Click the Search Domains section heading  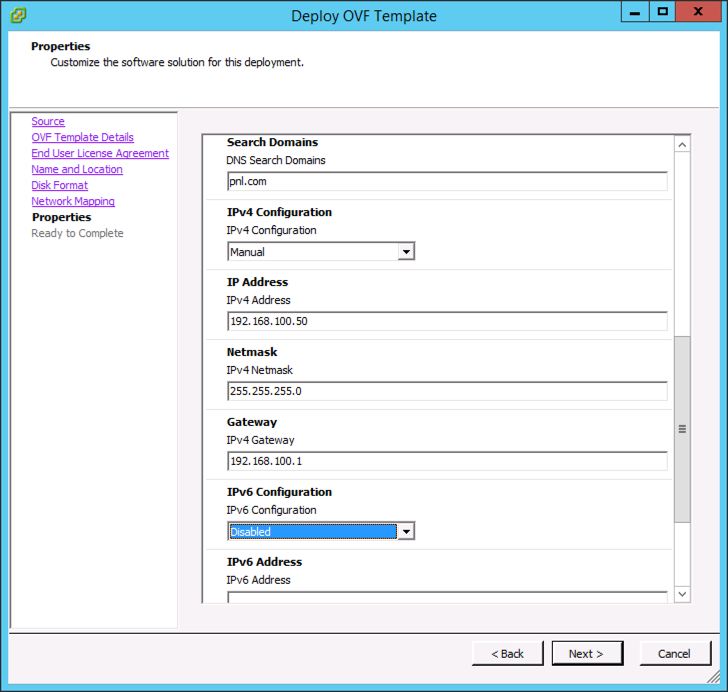(272, 142)
